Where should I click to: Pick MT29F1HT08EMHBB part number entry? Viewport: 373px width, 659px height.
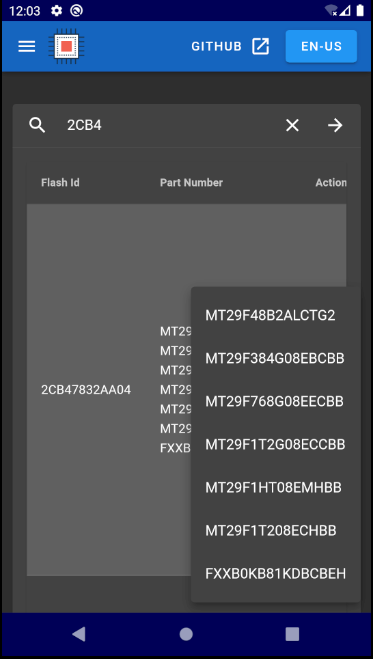[276, 488]
